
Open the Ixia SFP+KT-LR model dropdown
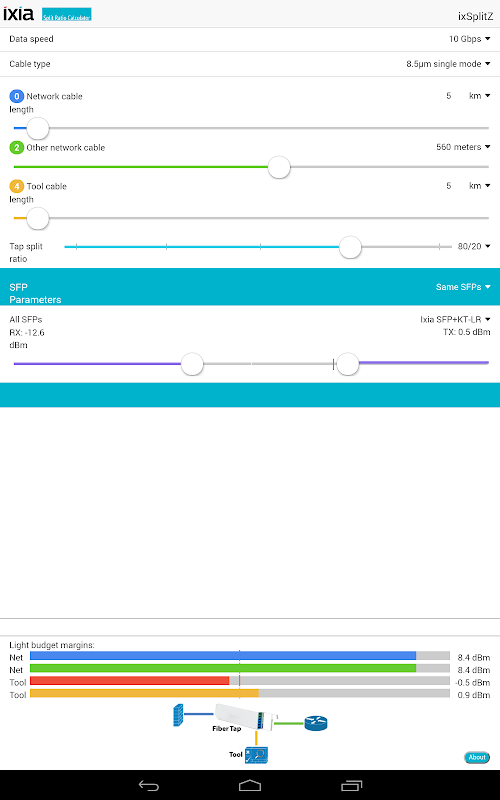455,319
